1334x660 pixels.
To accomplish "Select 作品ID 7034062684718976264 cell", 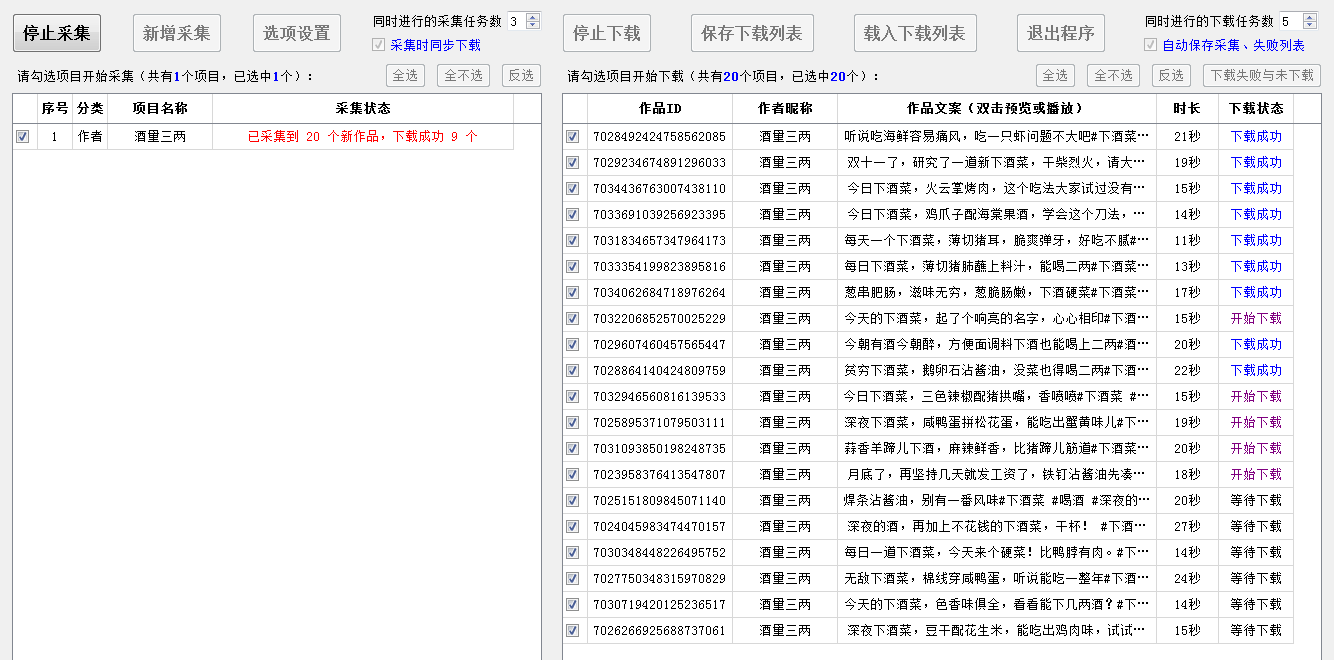I will click(660, 293).
